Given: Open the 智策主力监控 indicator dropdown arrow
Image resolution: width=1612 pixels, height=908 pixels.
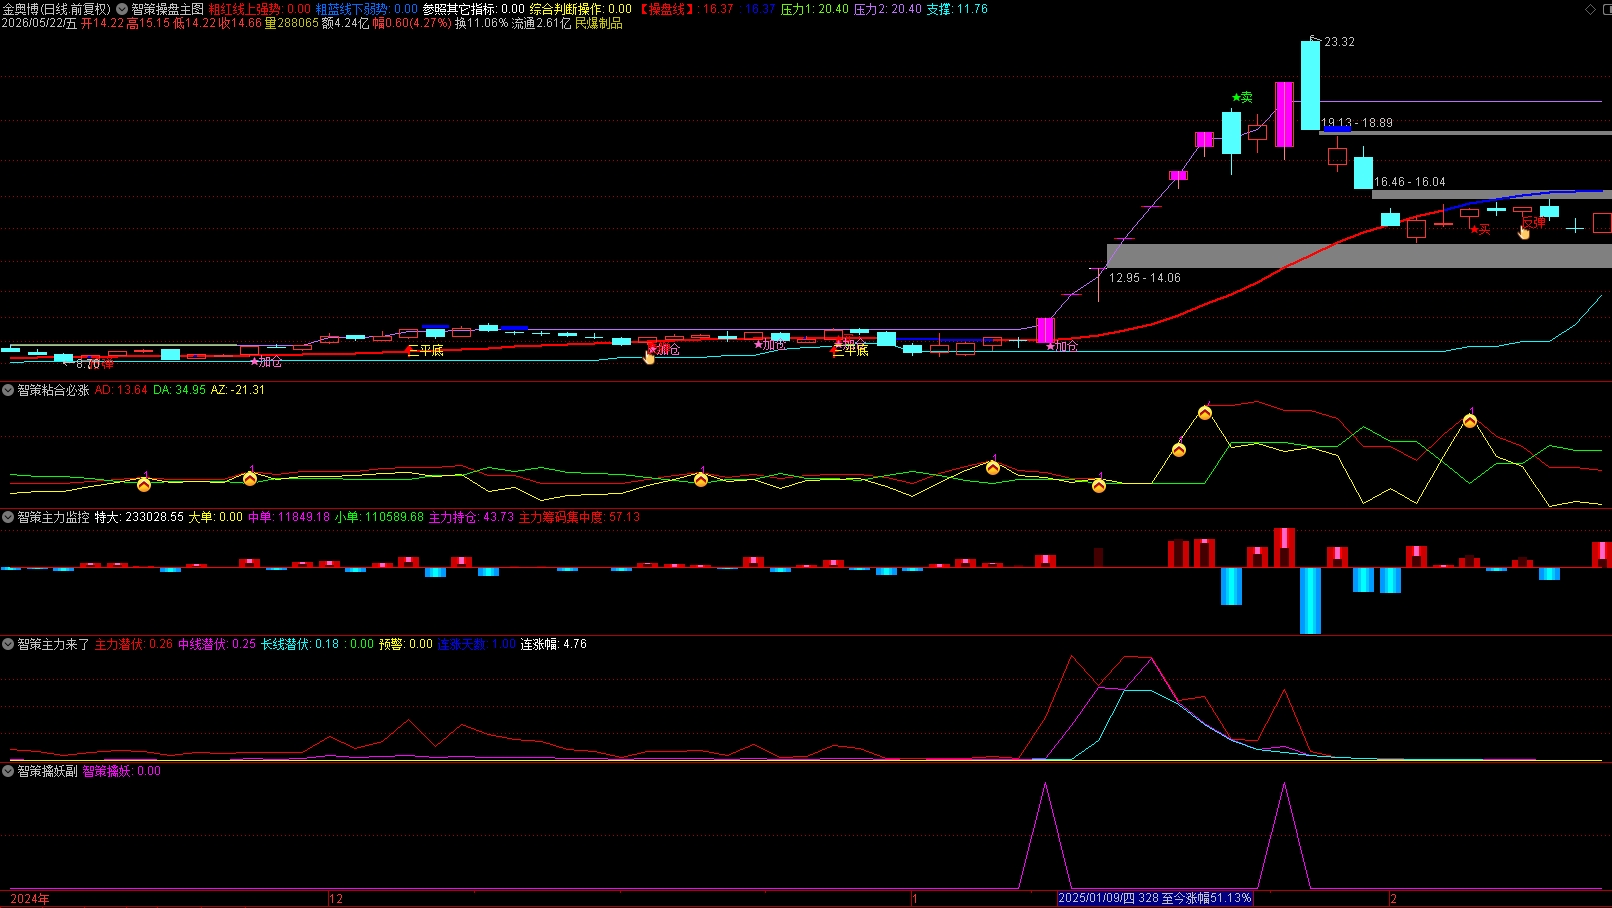Looking at the screenshot, I should pyautogui.click(x=8, y=517).
